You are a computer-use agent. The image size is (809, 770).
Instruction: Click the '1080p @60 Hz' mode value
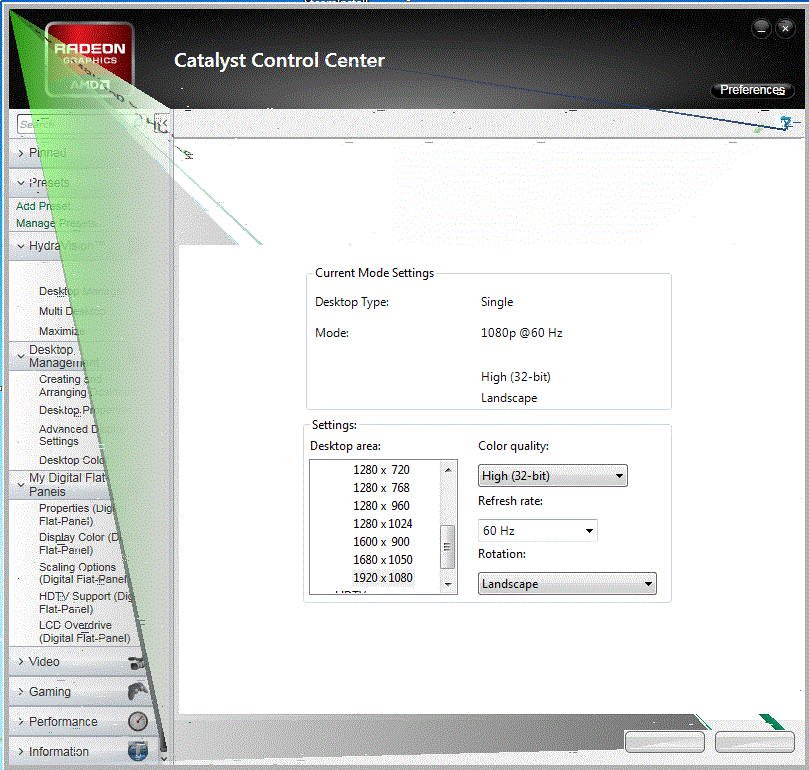[522, 333]
